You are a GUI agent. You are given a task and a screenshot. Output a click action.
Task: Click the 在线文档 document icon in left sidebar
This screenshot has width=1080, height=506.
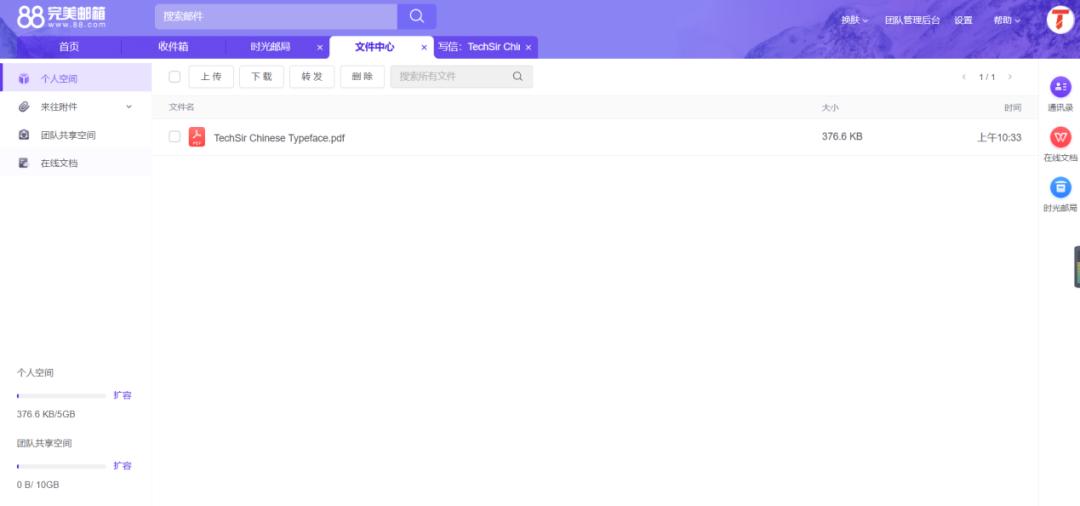tap(24, 163)
